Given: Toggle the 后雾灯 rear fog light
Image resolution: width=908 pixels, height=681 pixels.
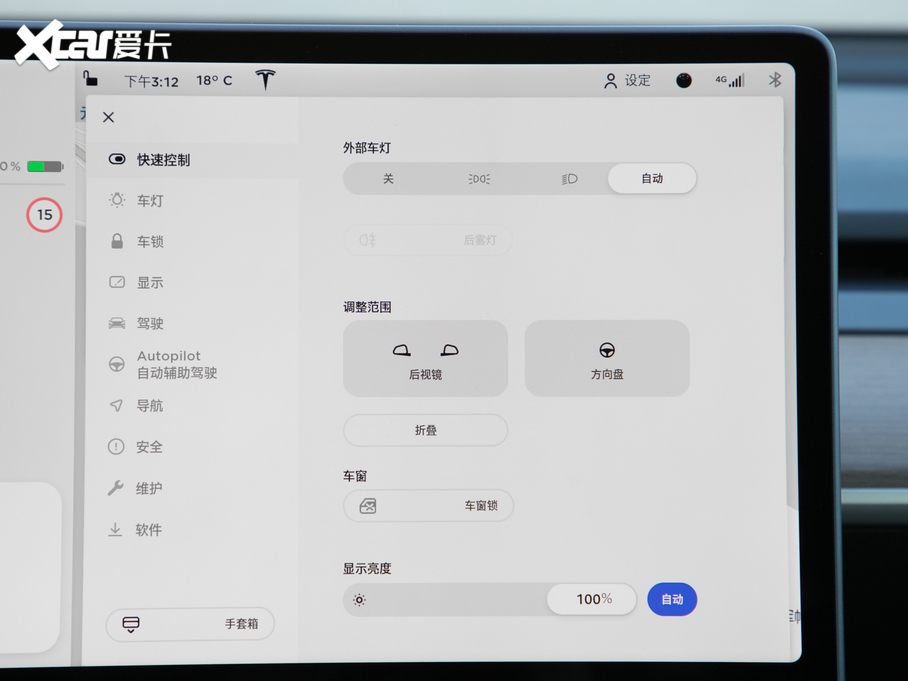Looking at the screenshot, I should pyautogui.click(x=428, y=241).
